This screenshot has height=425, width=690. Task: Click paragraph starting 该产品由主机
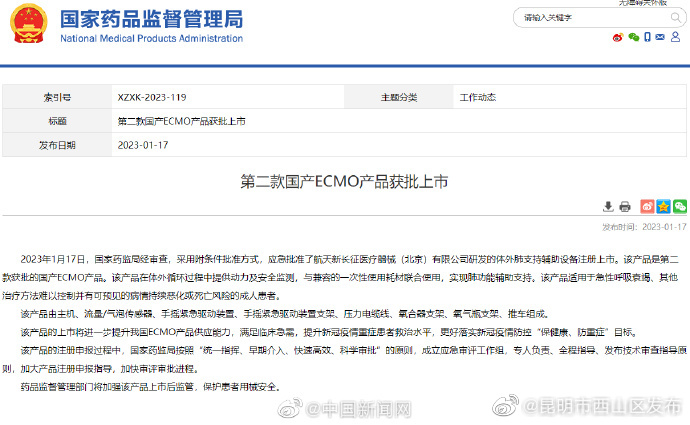point(285,314)
